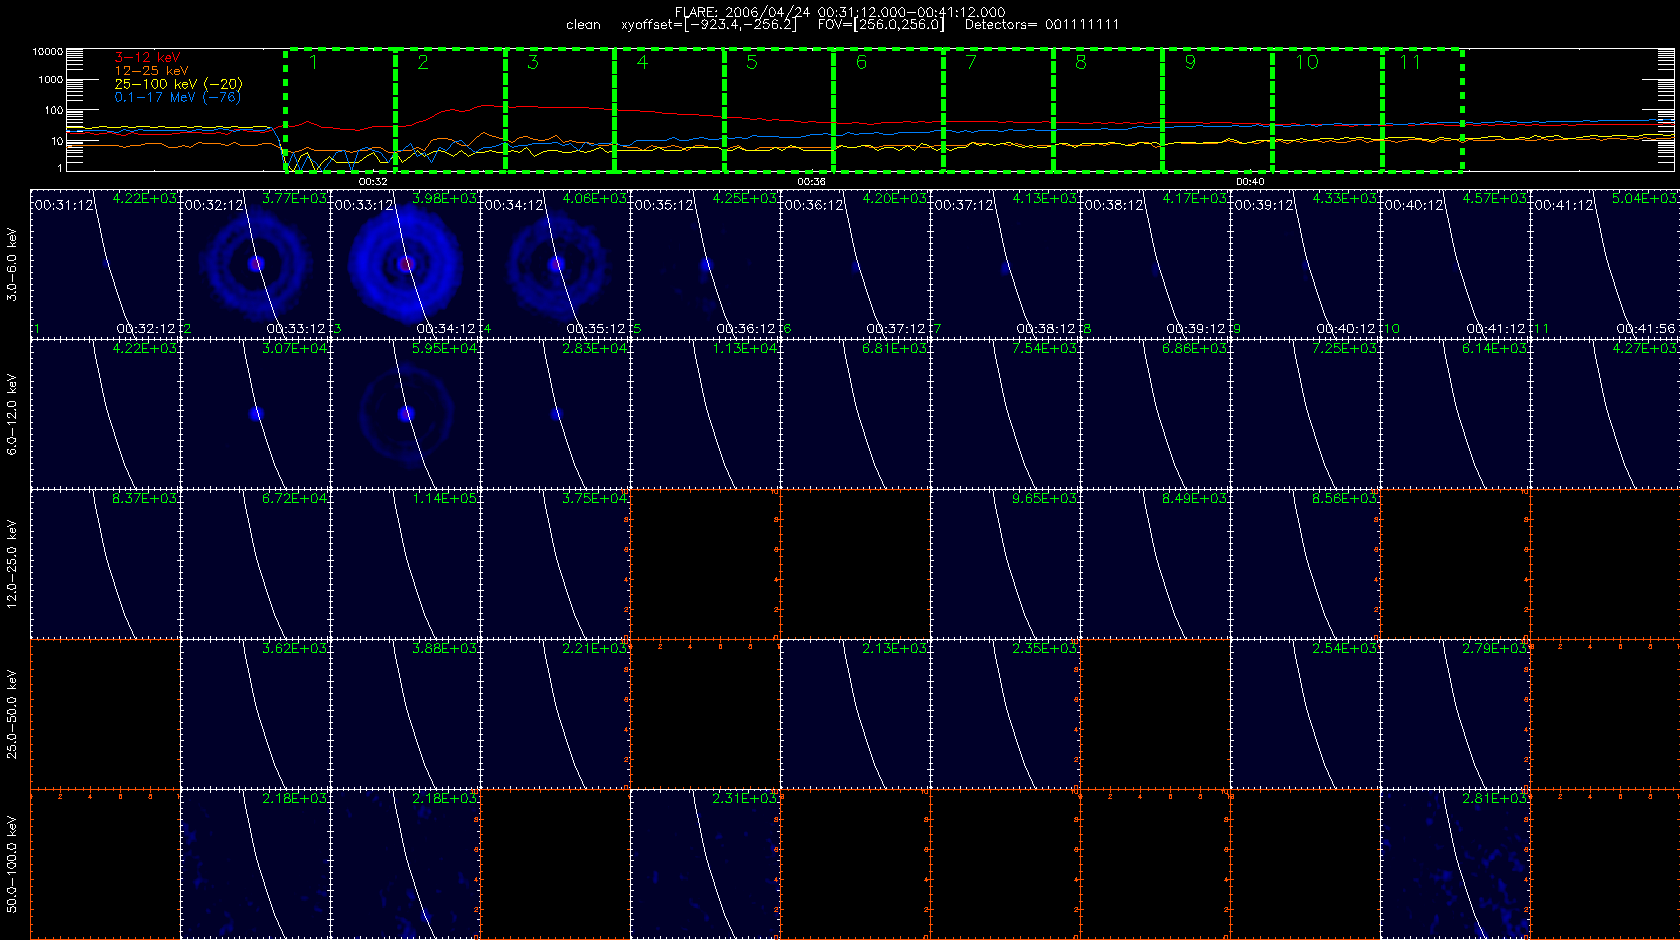Choose interval 7 label in the light curve
Screen dimensions: 1680x940
(971, 62)
